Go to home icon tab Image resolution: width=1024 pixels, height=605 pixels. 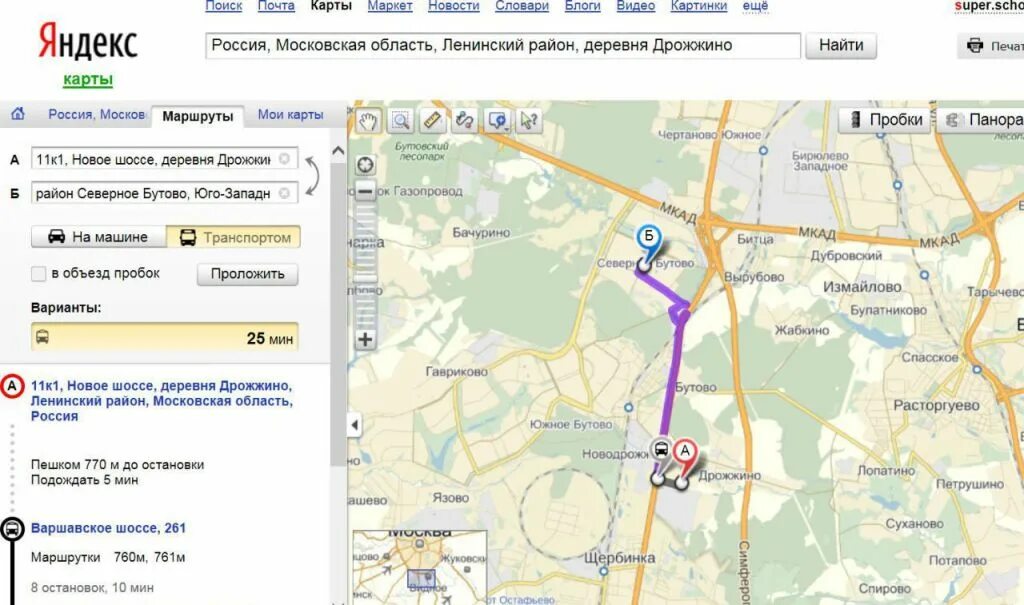(18, 114)
